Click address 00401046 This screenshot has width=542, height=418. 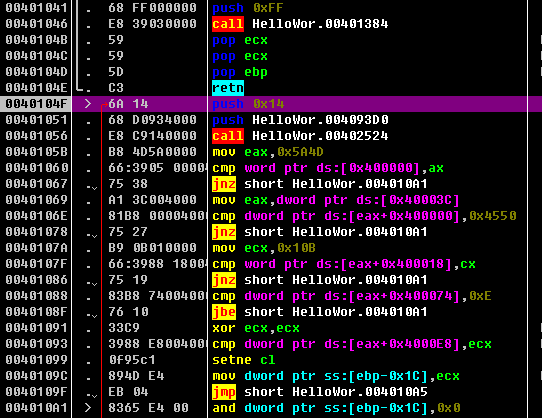[x=36, y=24]
